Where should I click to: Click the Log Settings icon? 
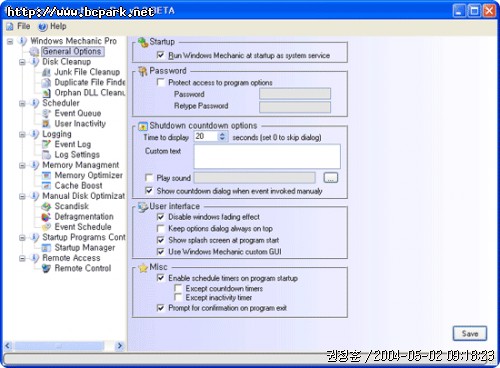(46, 155)
